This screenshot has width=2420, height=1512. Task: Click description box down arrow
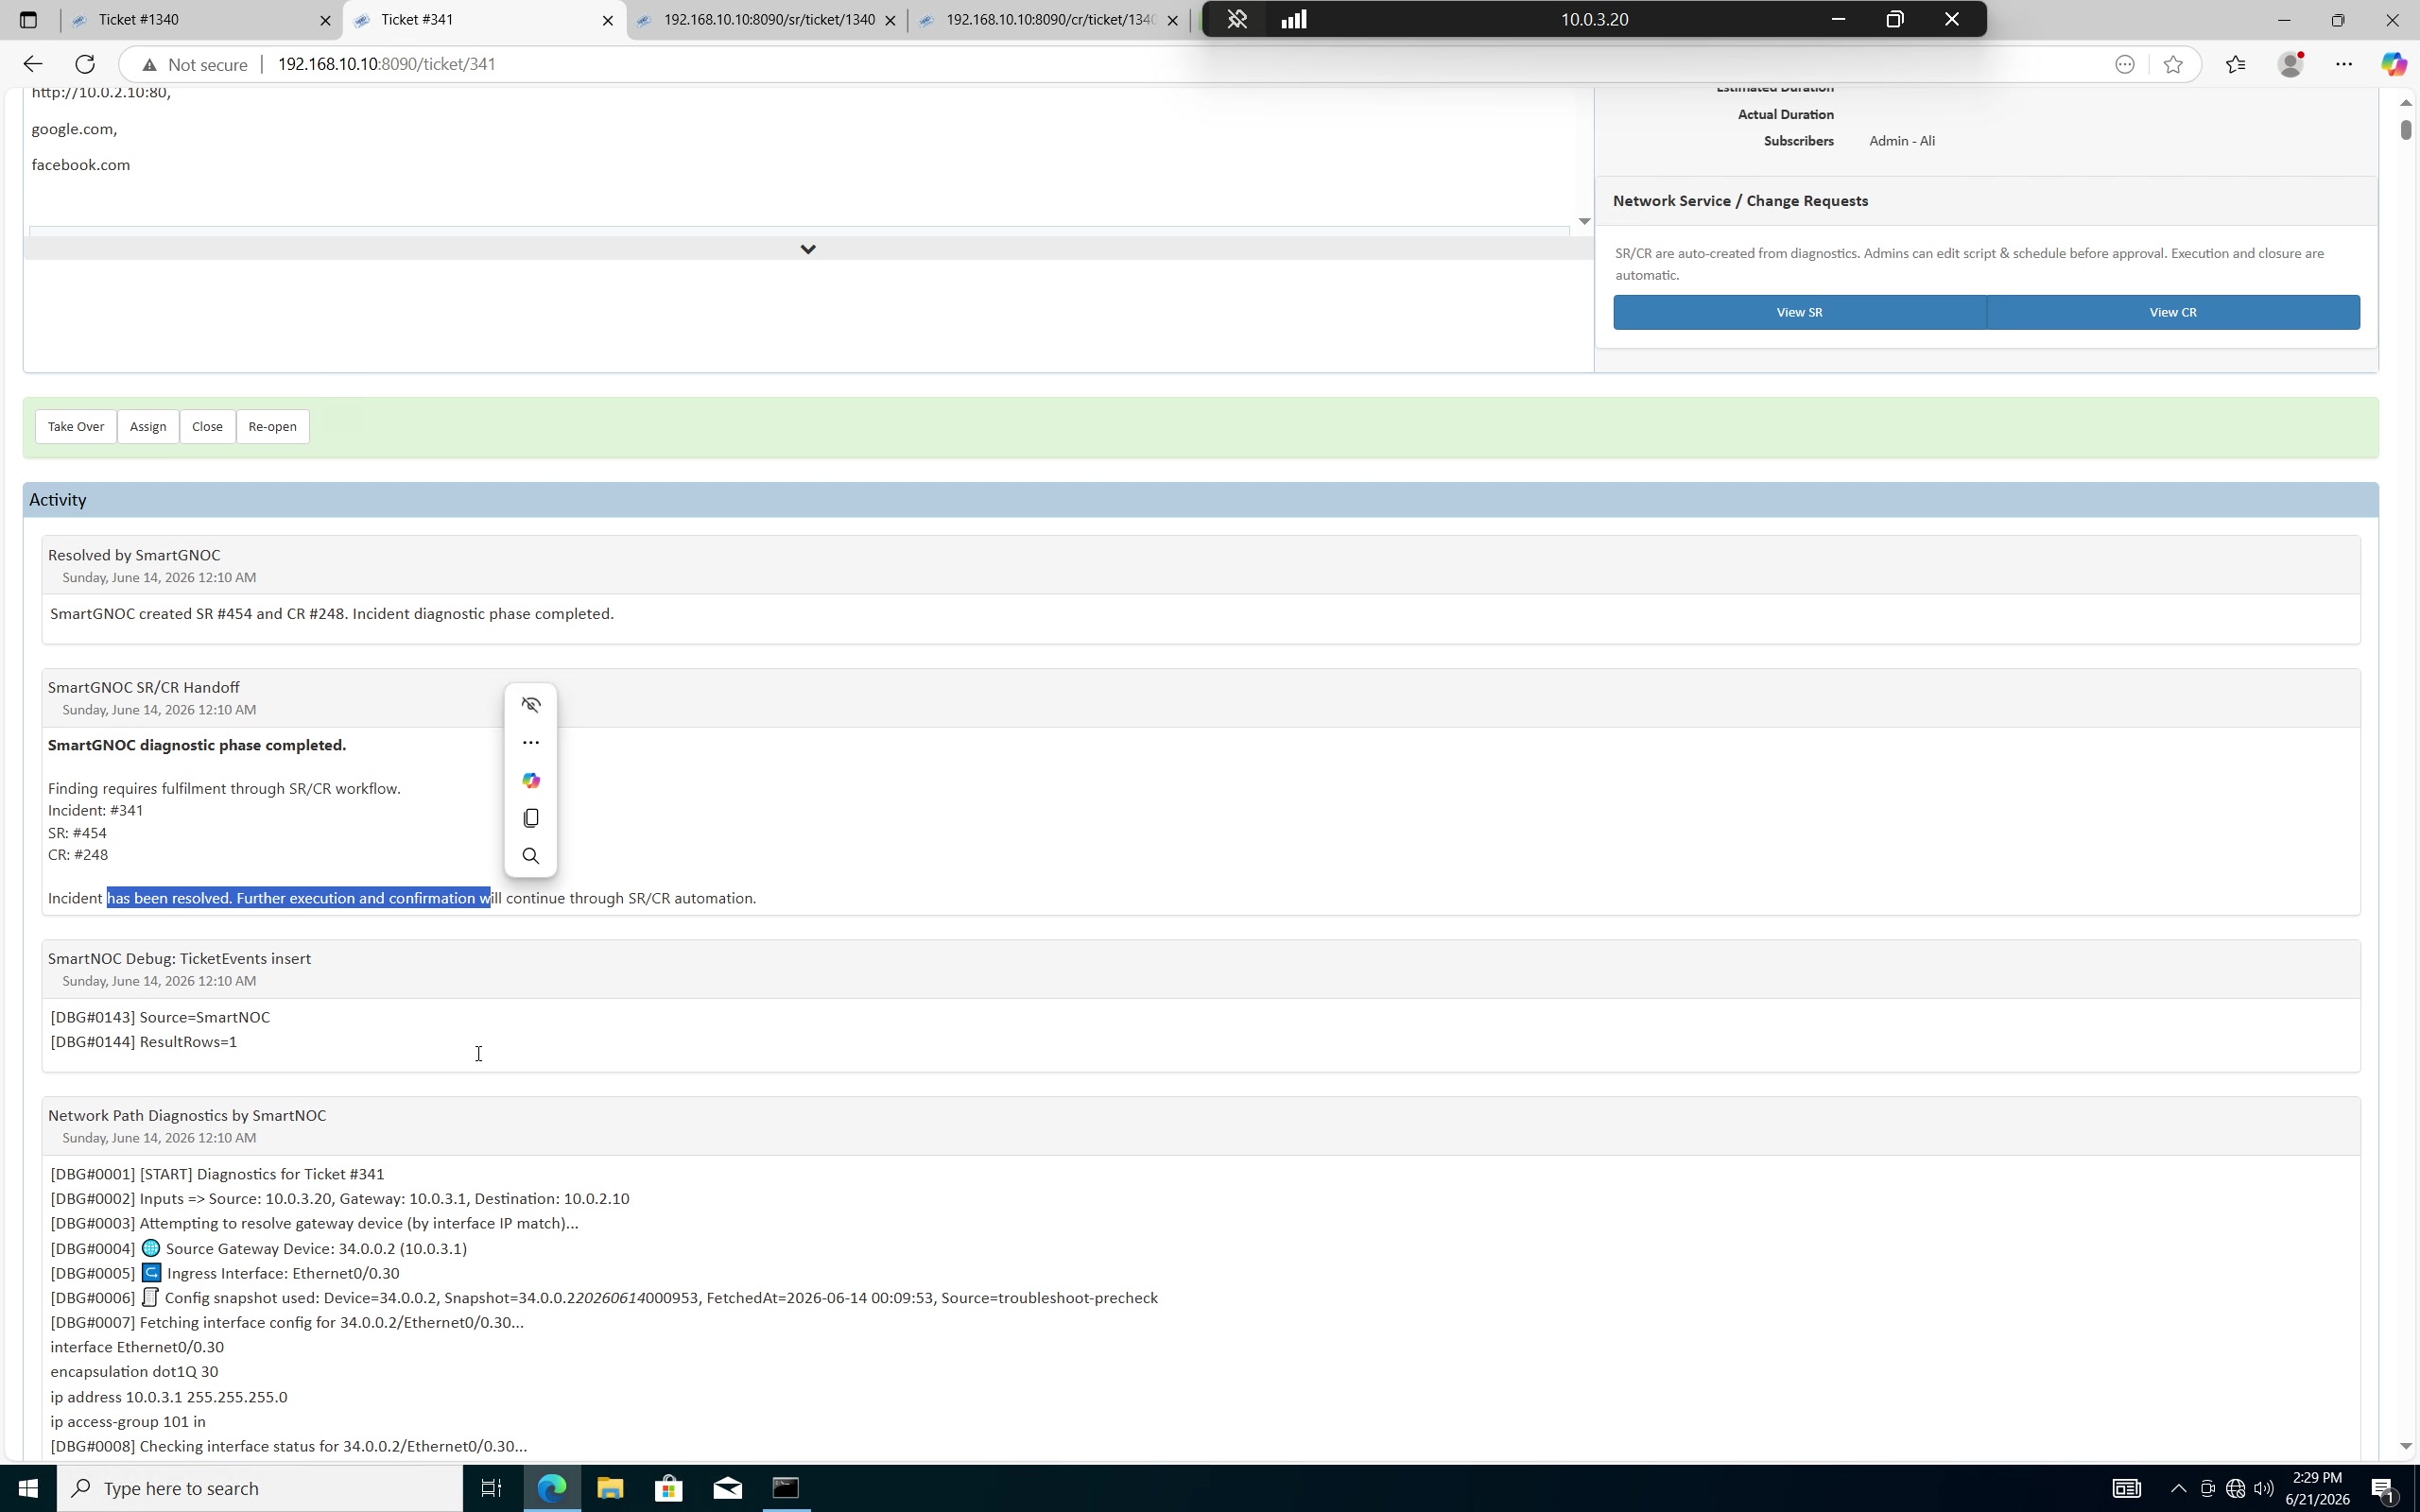(x=1584, y=221)
